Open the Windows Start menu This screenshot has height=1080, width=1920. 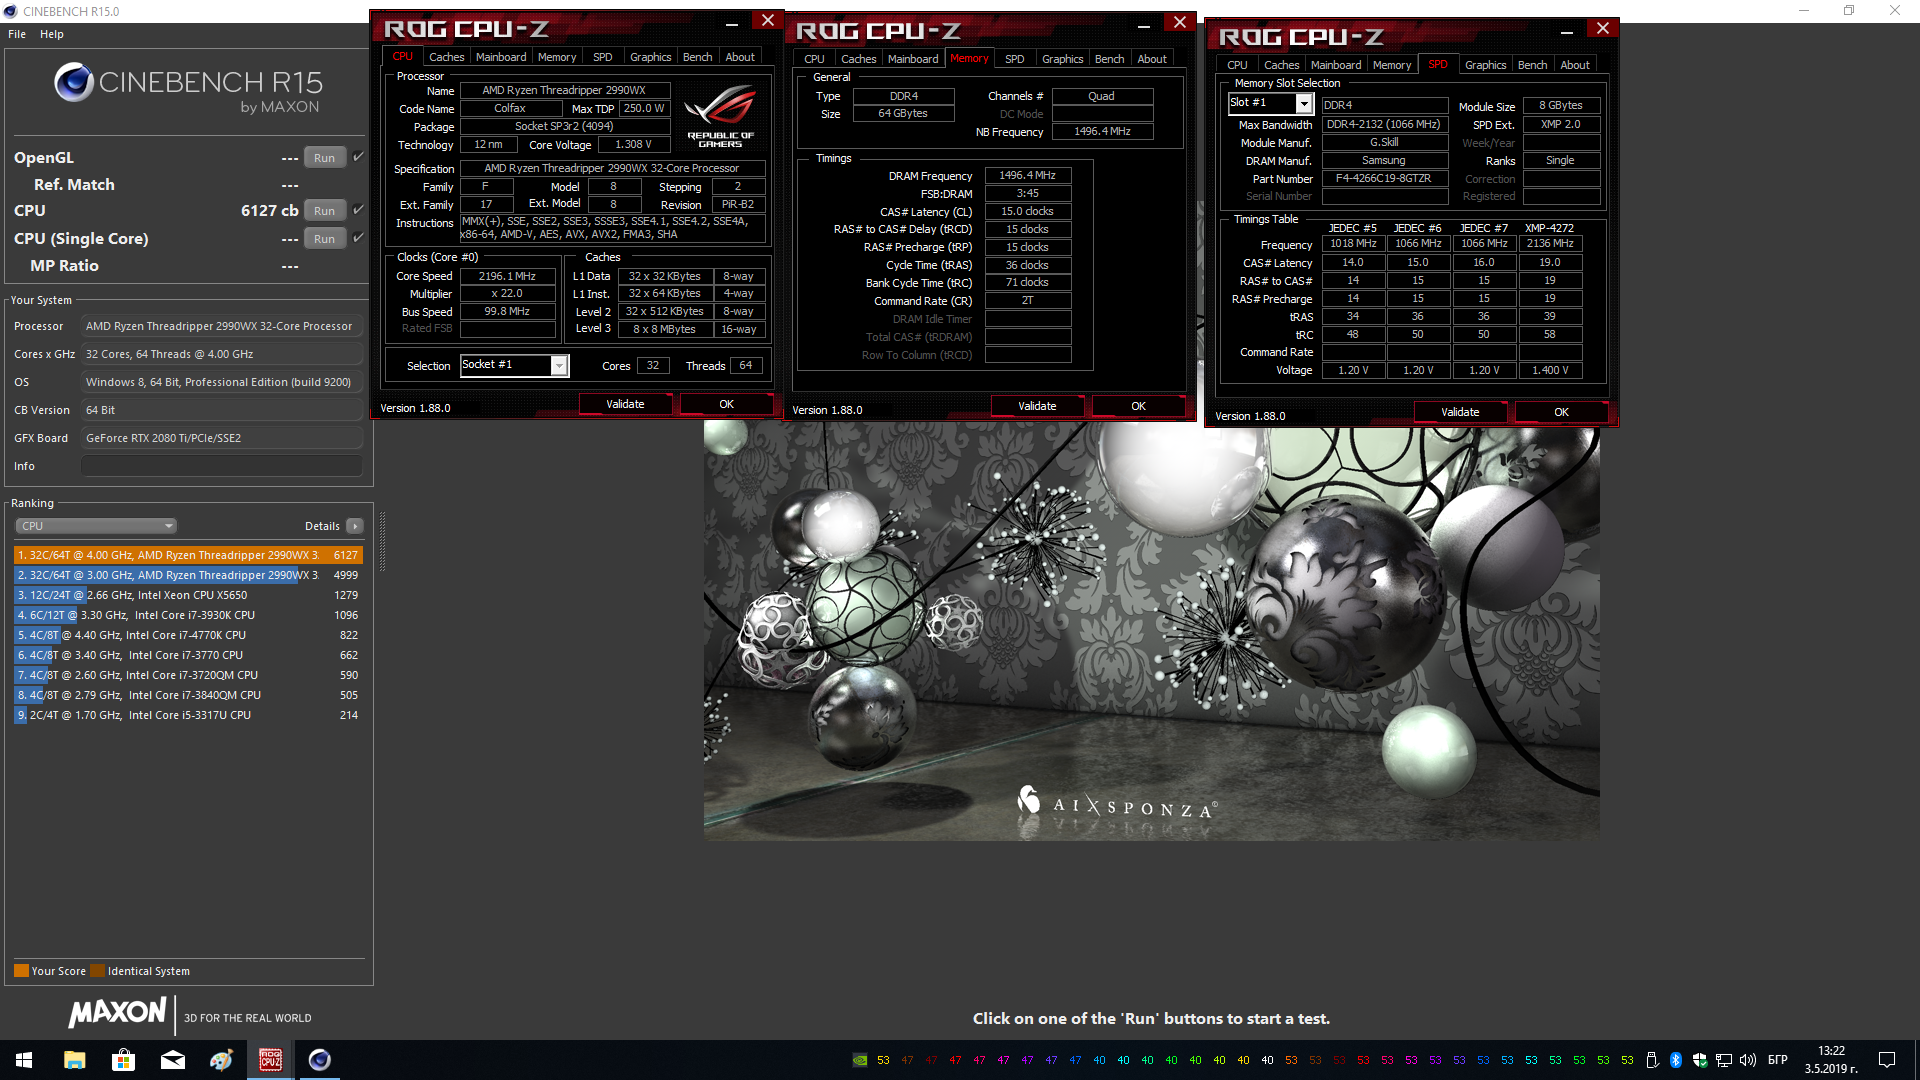(x=24, y=1060)
